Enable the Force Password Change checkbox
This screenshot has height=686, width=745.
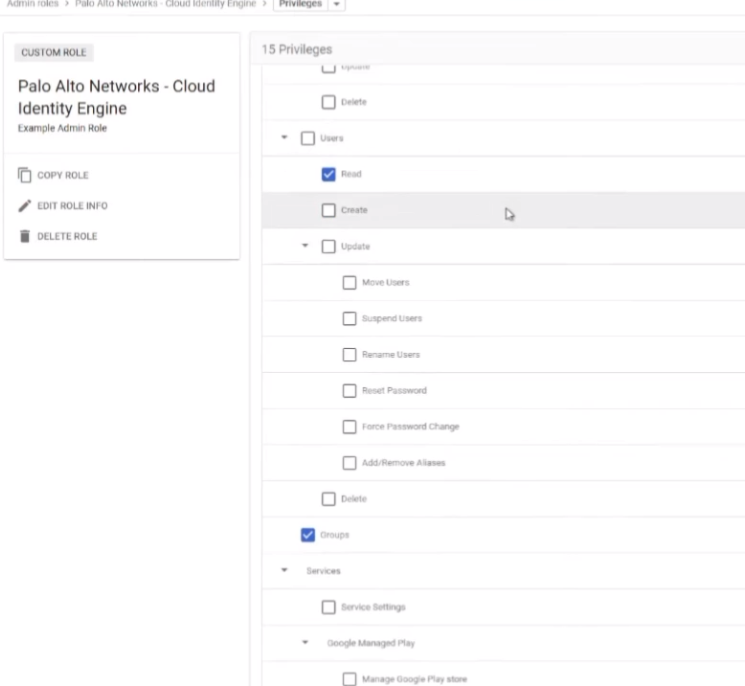coord(349,427)
